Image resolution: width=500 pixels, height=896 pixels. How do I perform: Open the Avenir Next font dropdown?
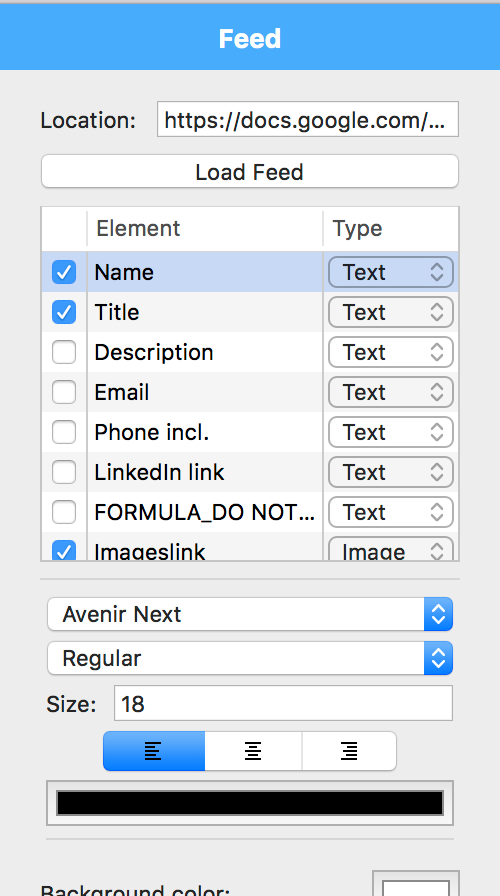click(250, 614)
